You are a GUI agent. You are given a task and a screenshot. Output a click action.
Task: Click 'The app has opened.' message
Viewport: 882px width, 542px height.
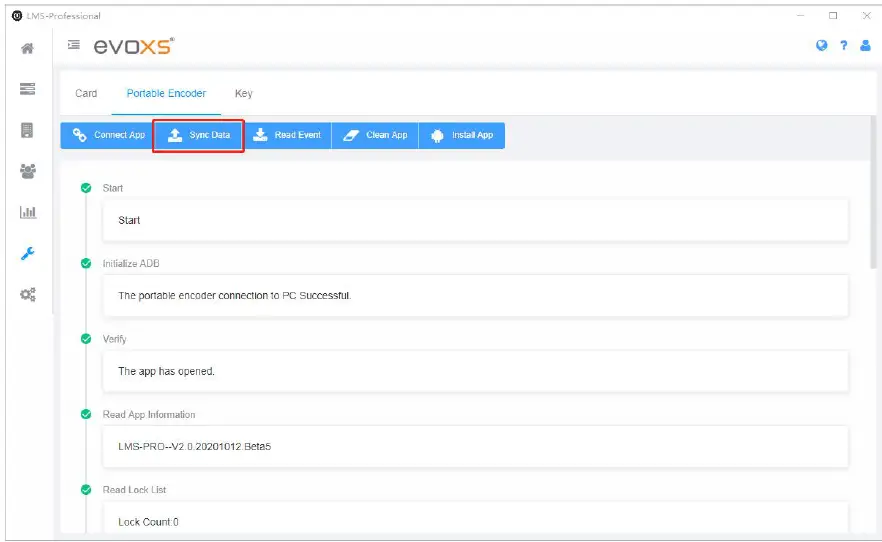pos(166,371)
